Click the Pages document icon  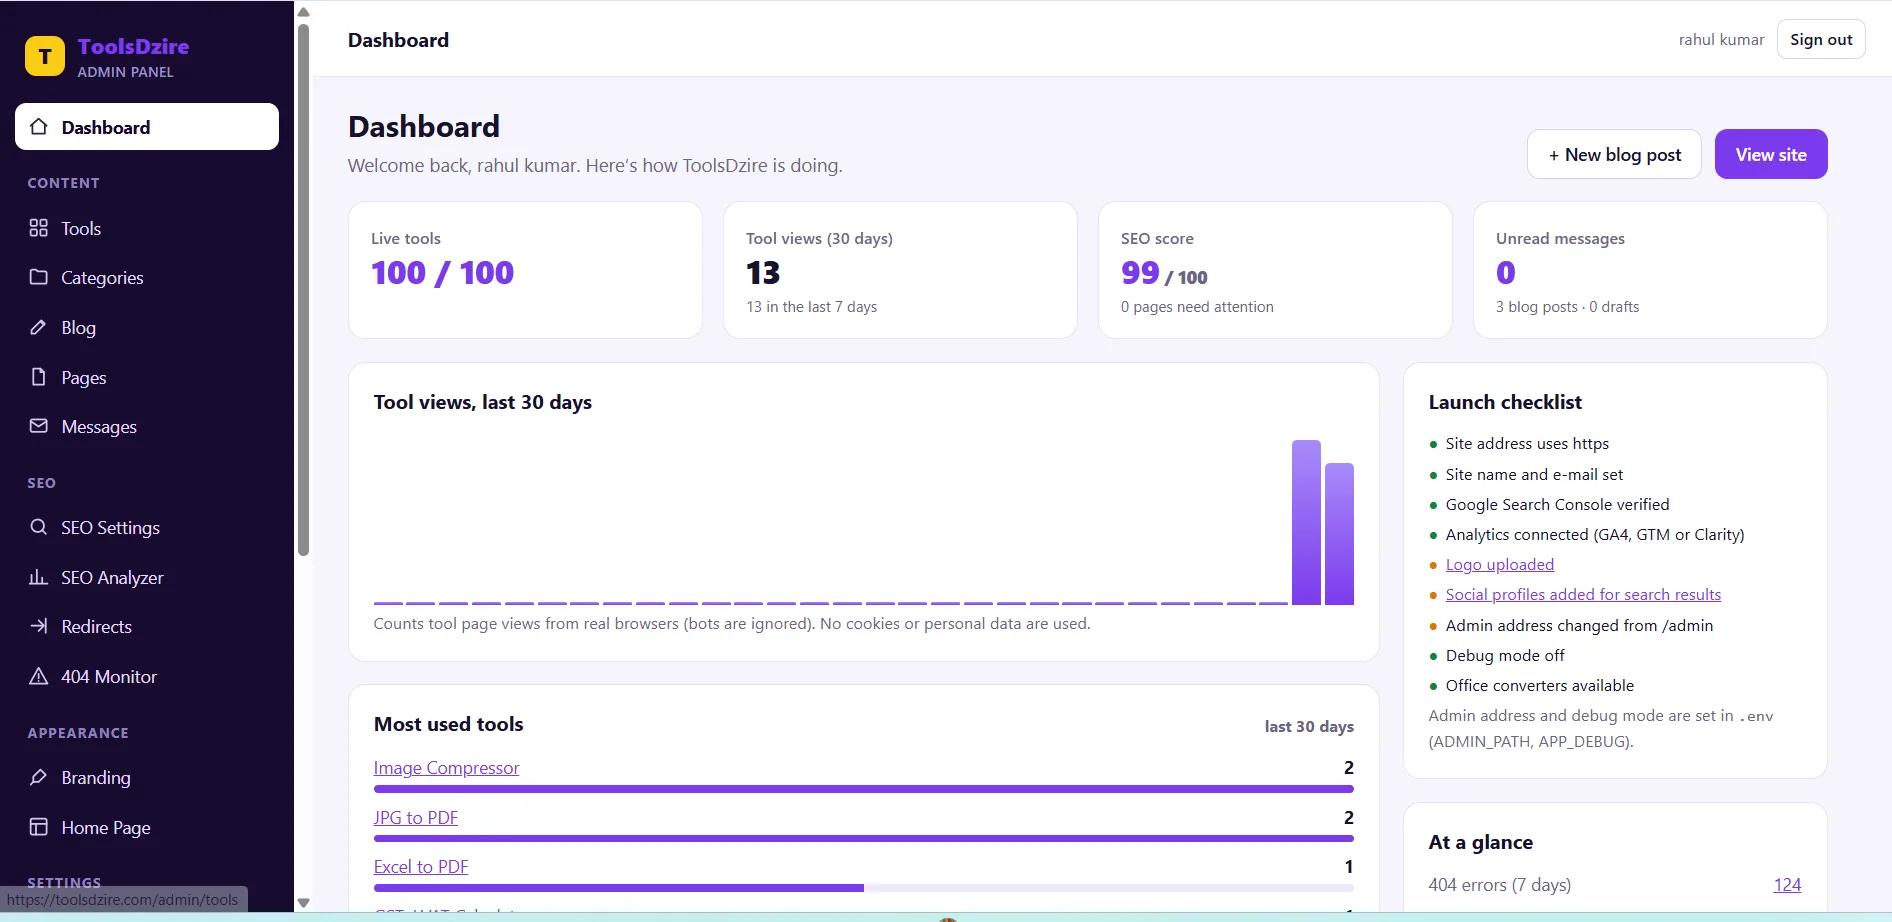tap(39, 377)
